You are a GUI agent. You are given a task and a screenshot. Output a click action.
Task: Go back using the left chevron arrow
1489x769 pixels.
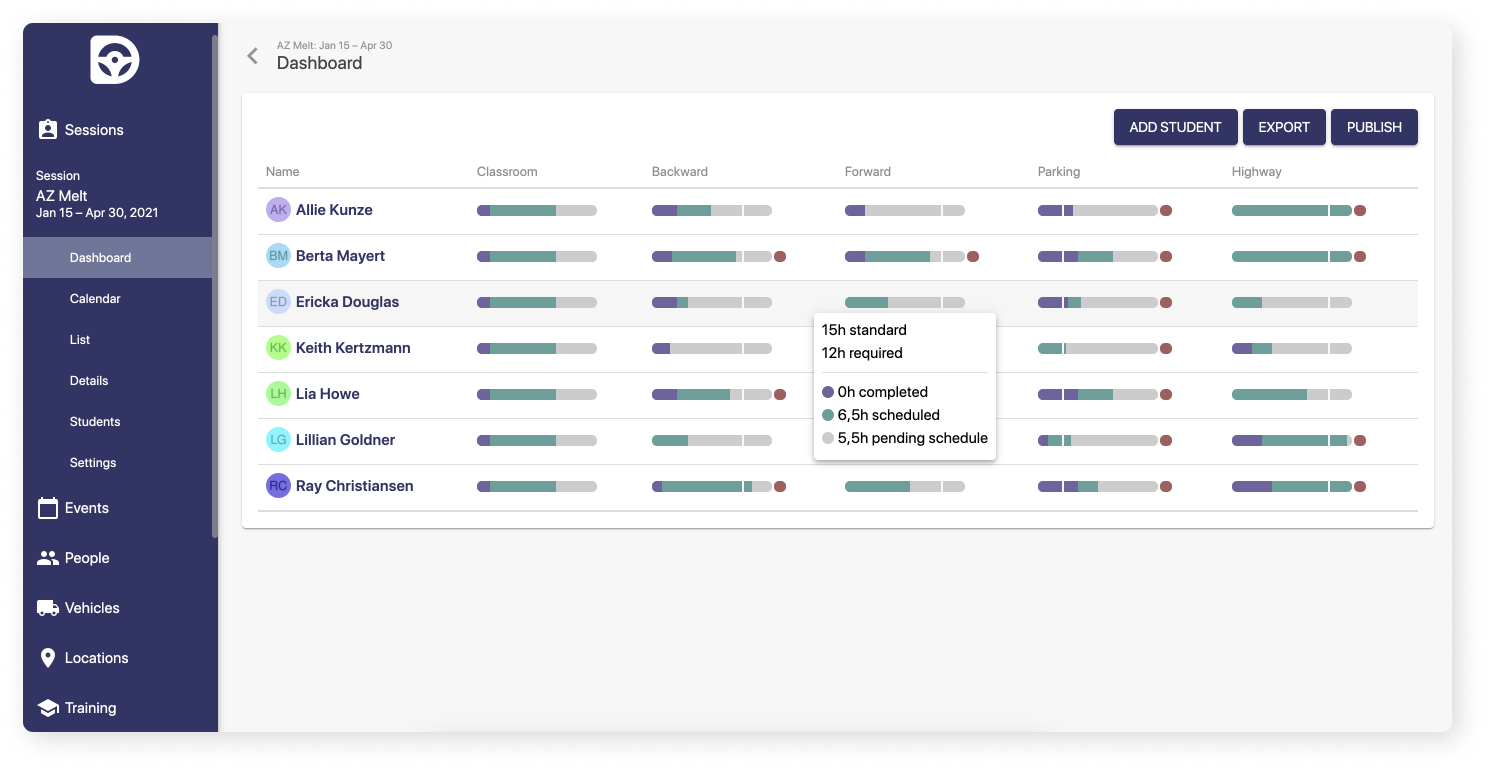[253, 56]
